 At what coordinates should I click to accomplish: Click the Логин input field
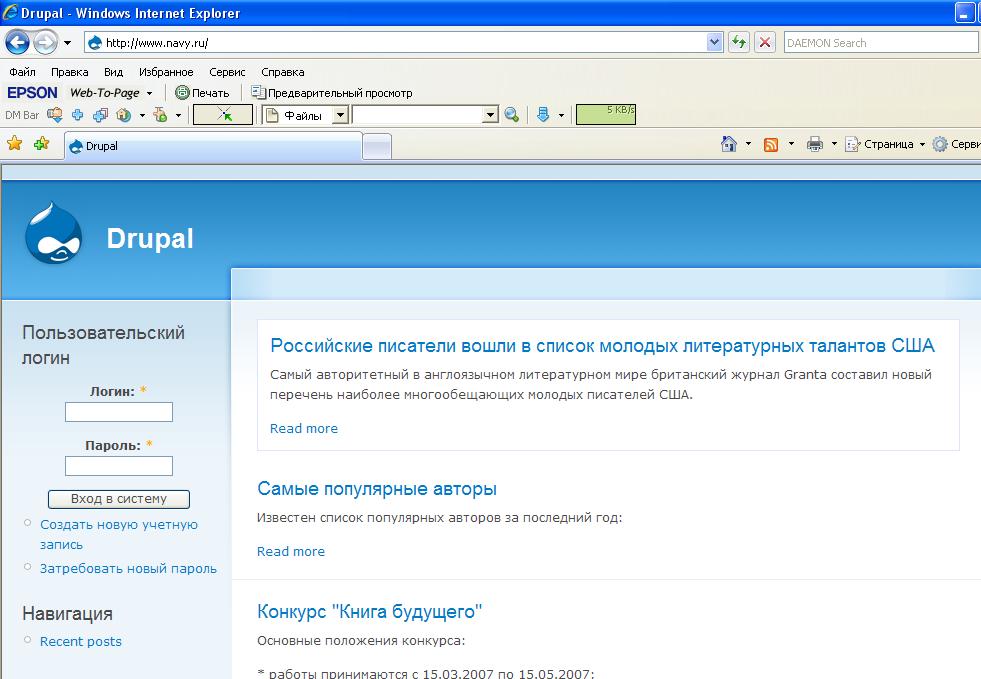pyautogui.click(x=119, y=412)
